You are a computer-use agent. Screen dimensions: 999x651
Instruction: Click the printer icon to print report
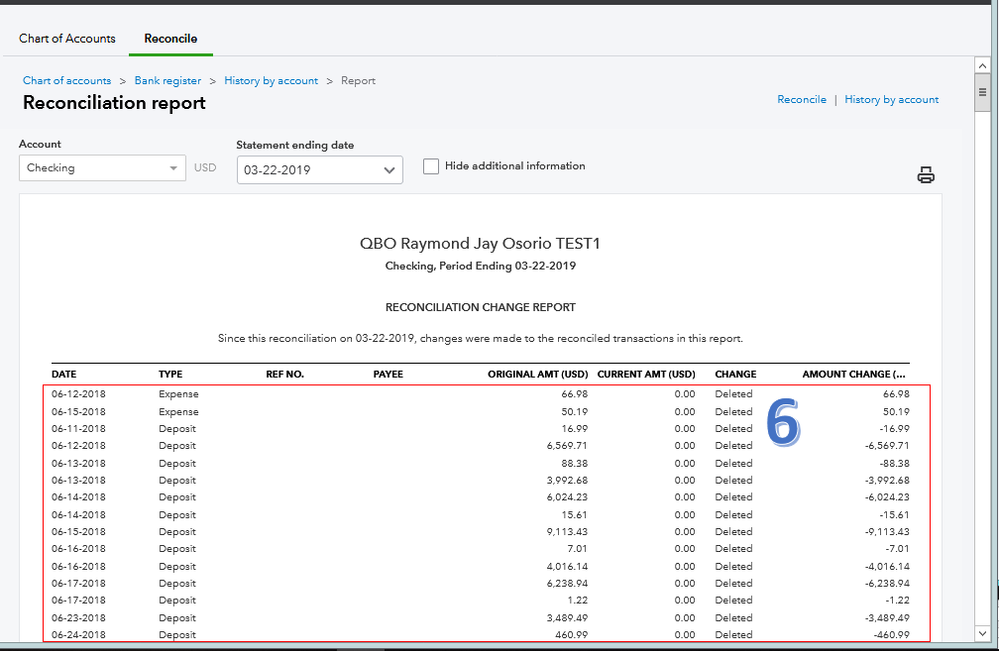pyautogui.click(x=926, y=176)
